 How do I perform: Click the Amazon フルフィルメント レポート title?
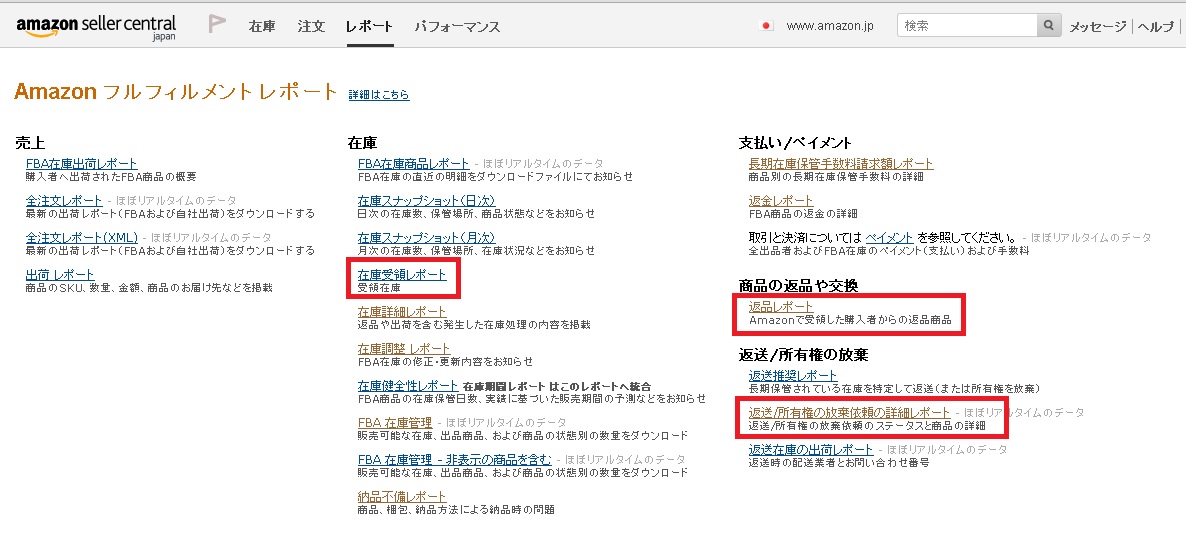[176, 92]
